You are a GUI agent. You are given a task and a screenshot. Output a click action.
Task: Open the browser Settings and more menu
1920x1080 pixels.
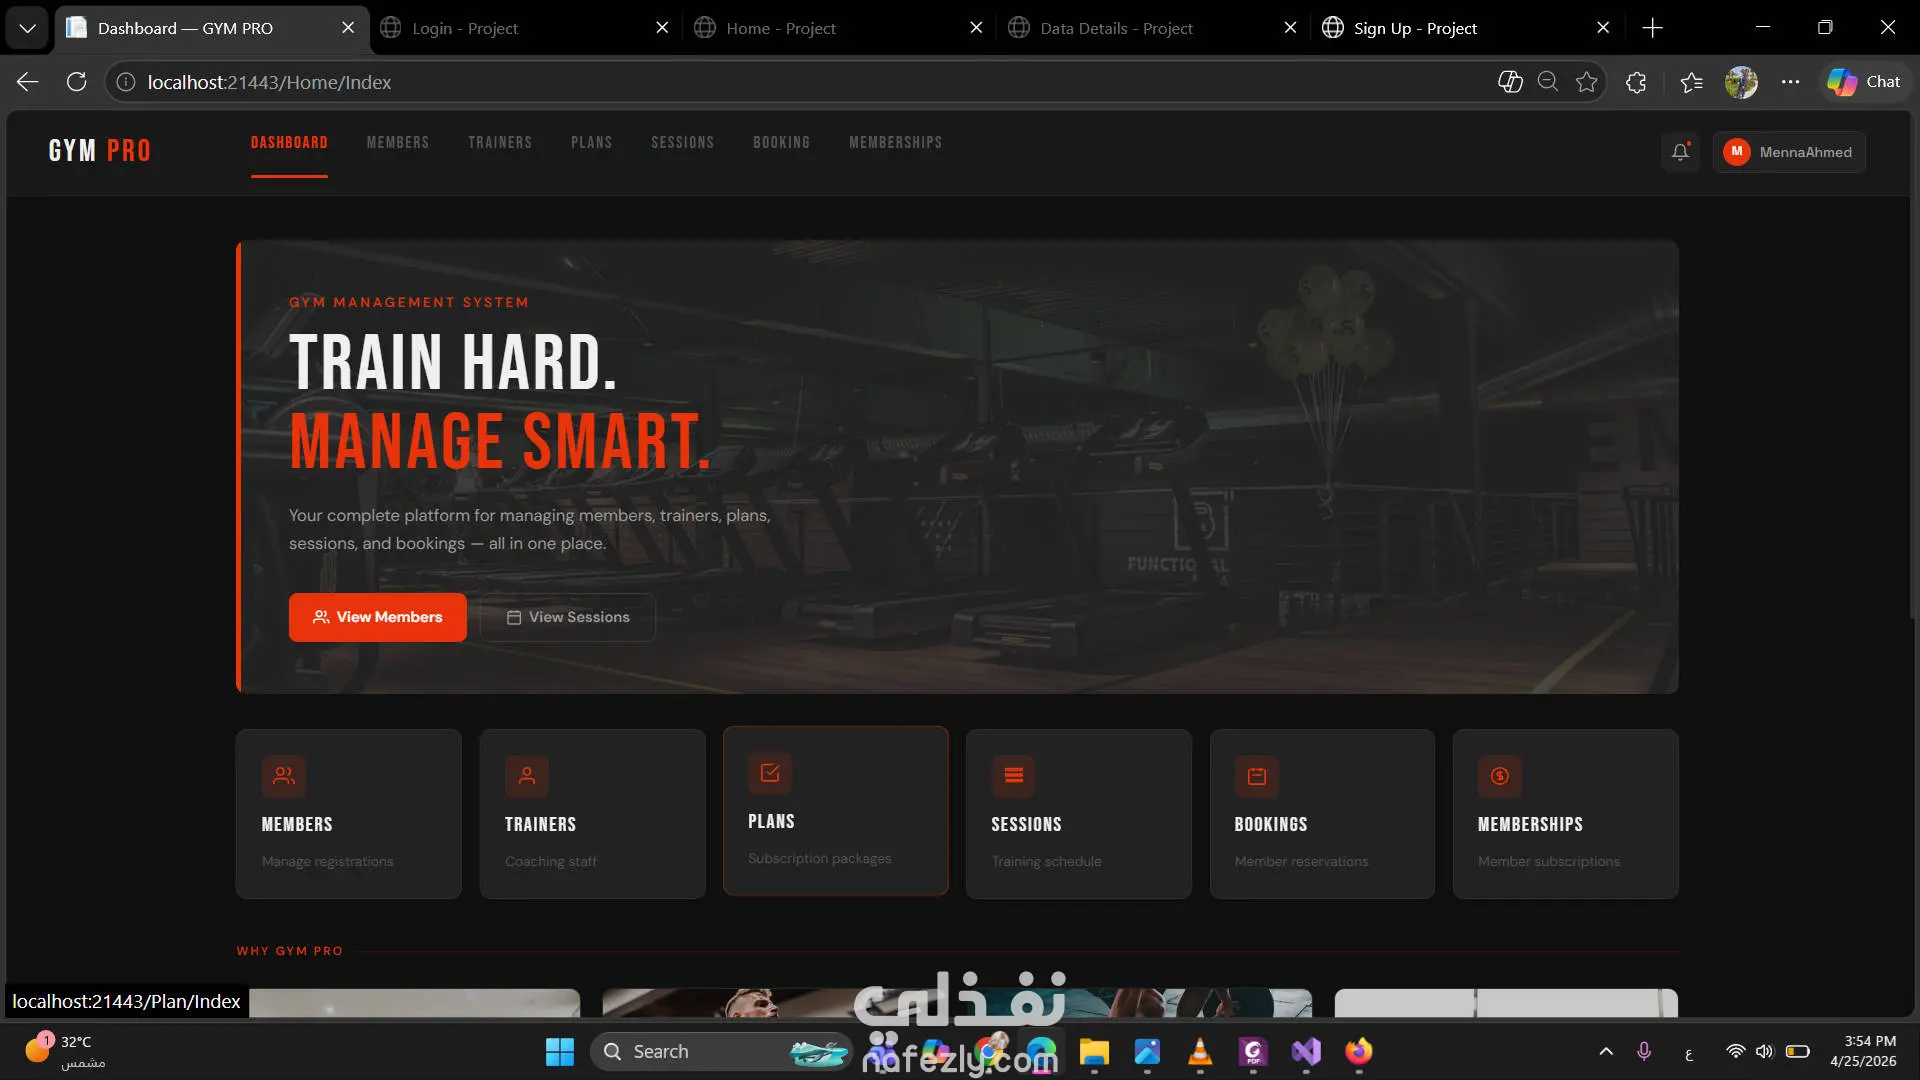click(1790, 82)
